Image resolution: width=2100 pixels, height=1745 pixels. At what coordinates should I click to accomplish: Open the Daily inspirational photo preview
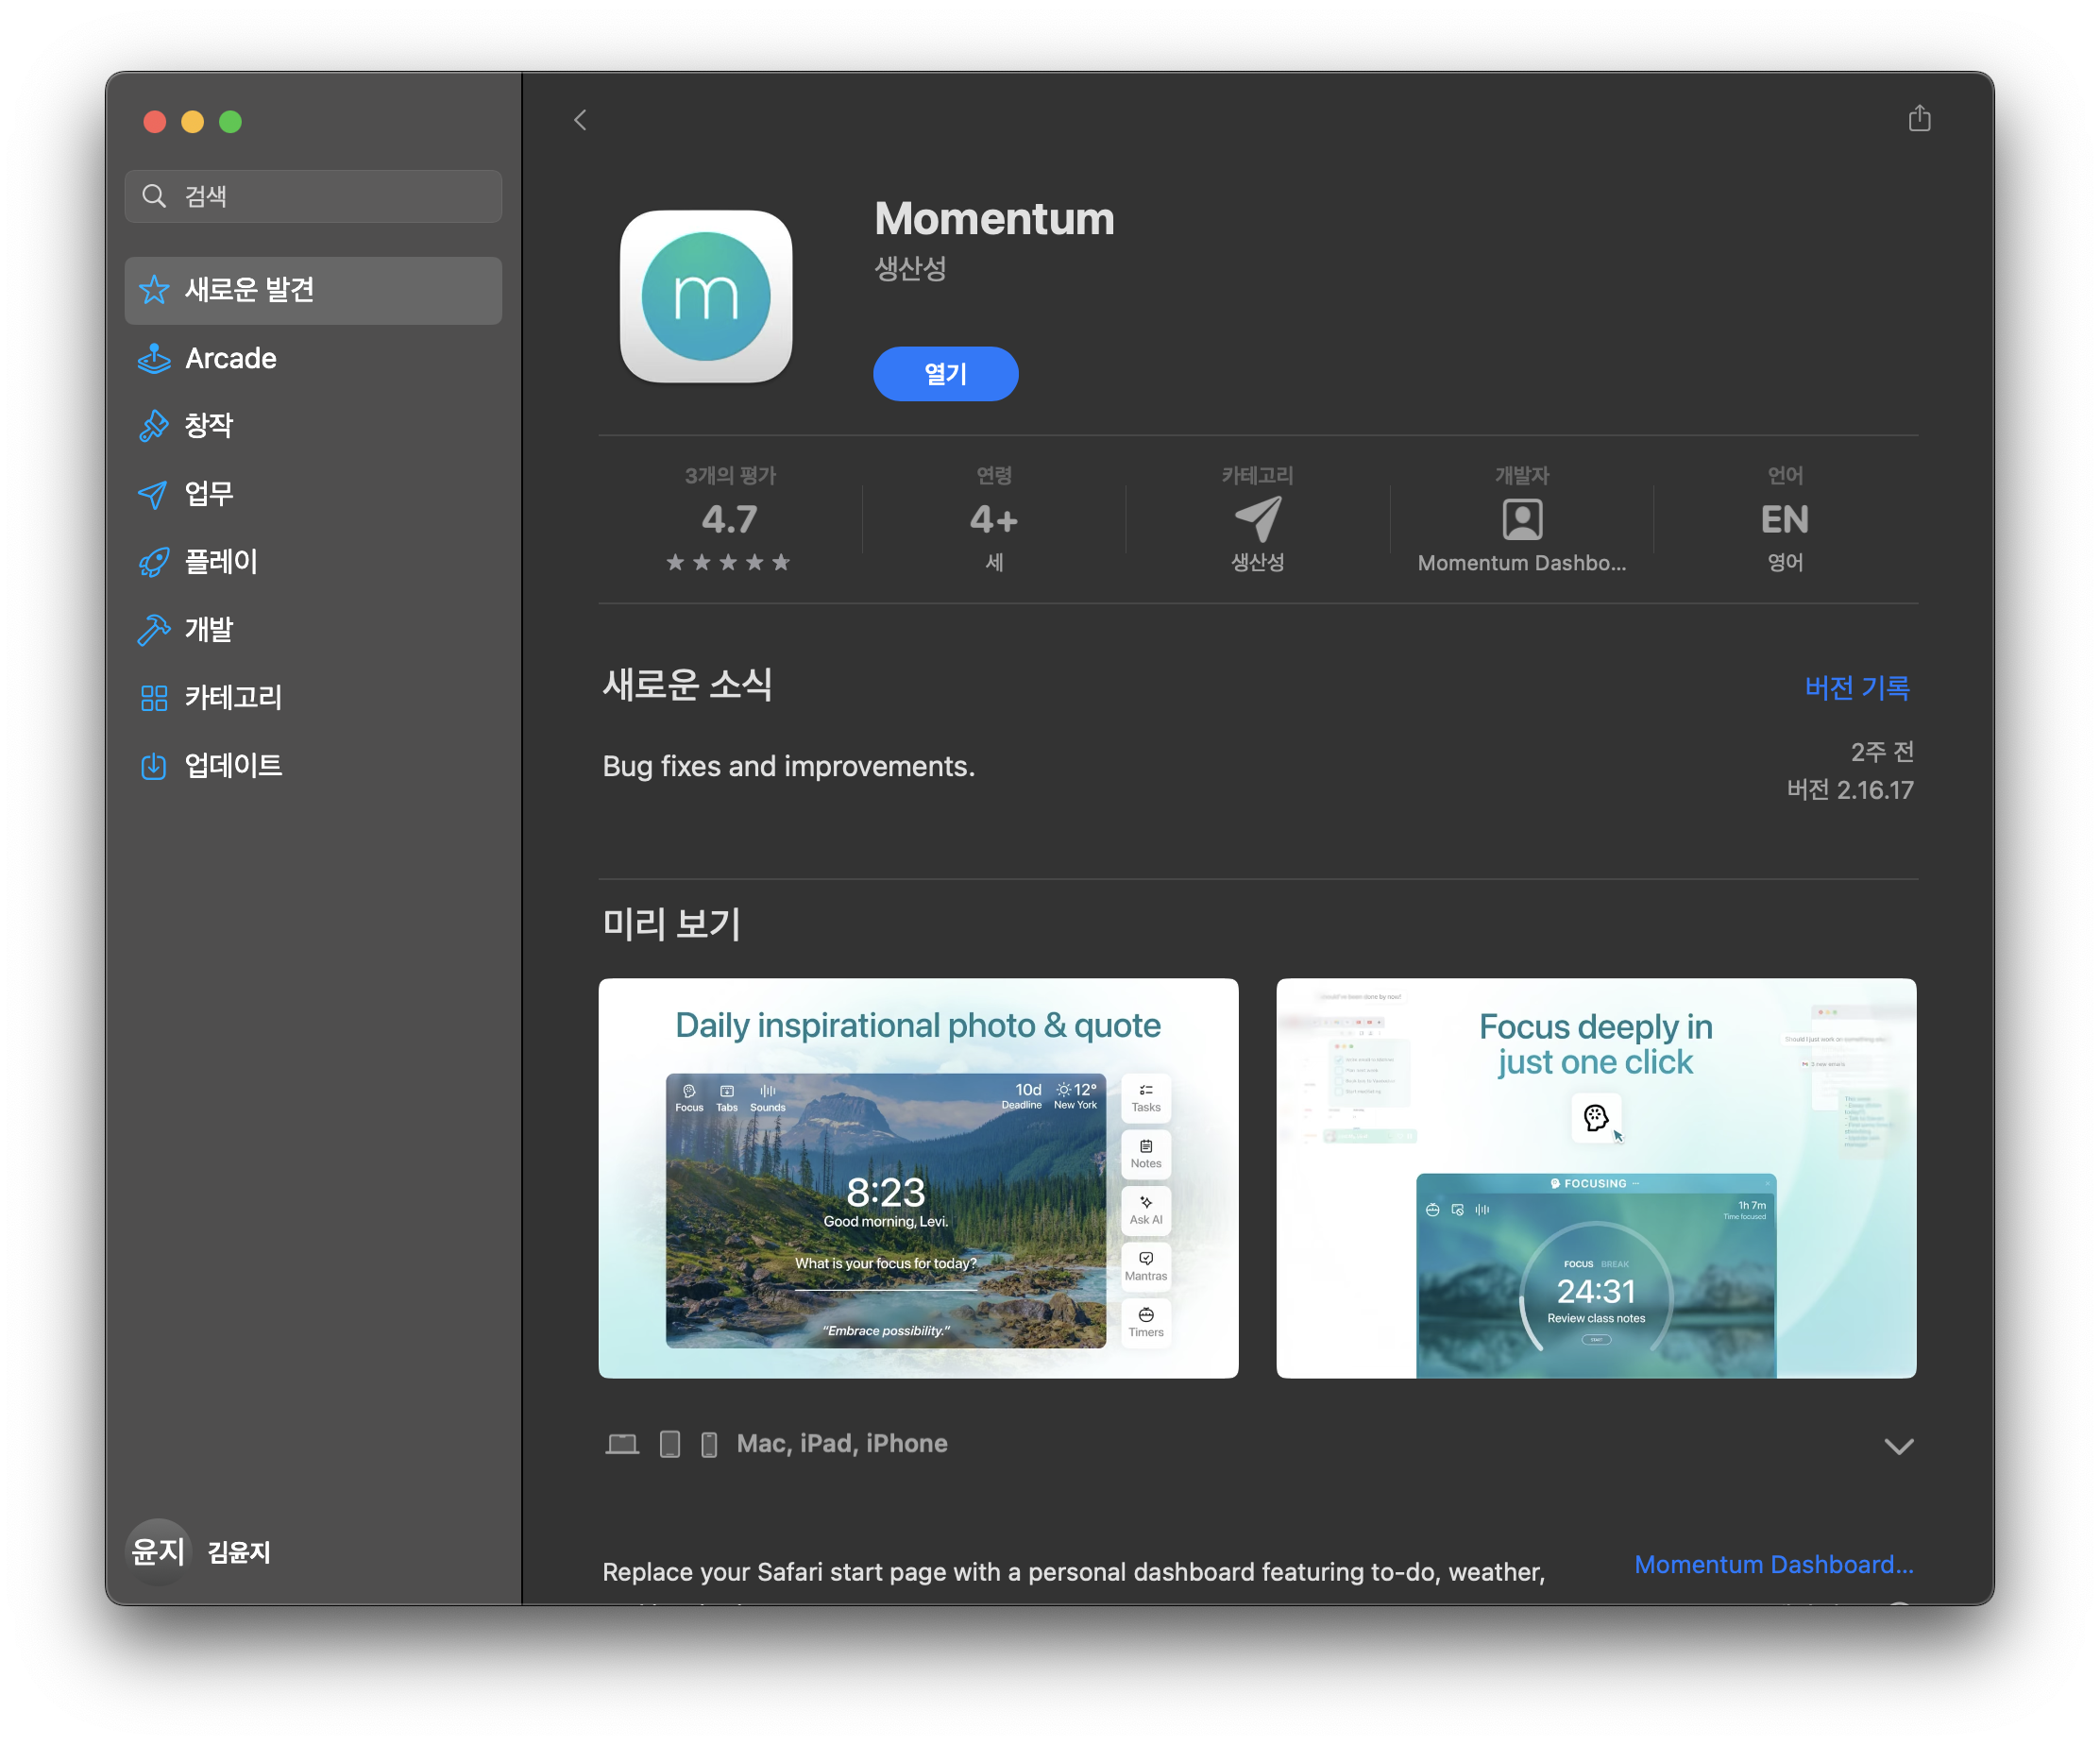click(x=917, y=1178)
